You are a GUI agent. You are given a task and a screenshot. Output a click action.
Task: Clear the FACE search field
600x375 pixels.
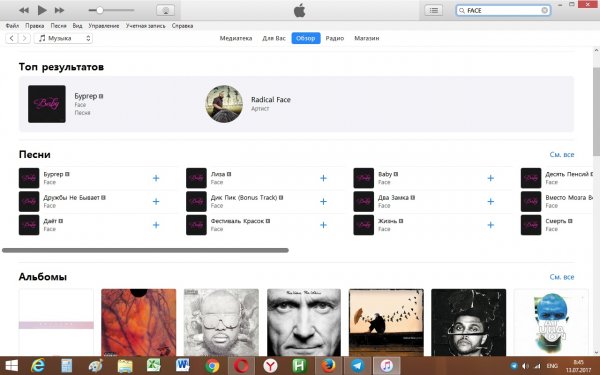click(x=544, y=10)
